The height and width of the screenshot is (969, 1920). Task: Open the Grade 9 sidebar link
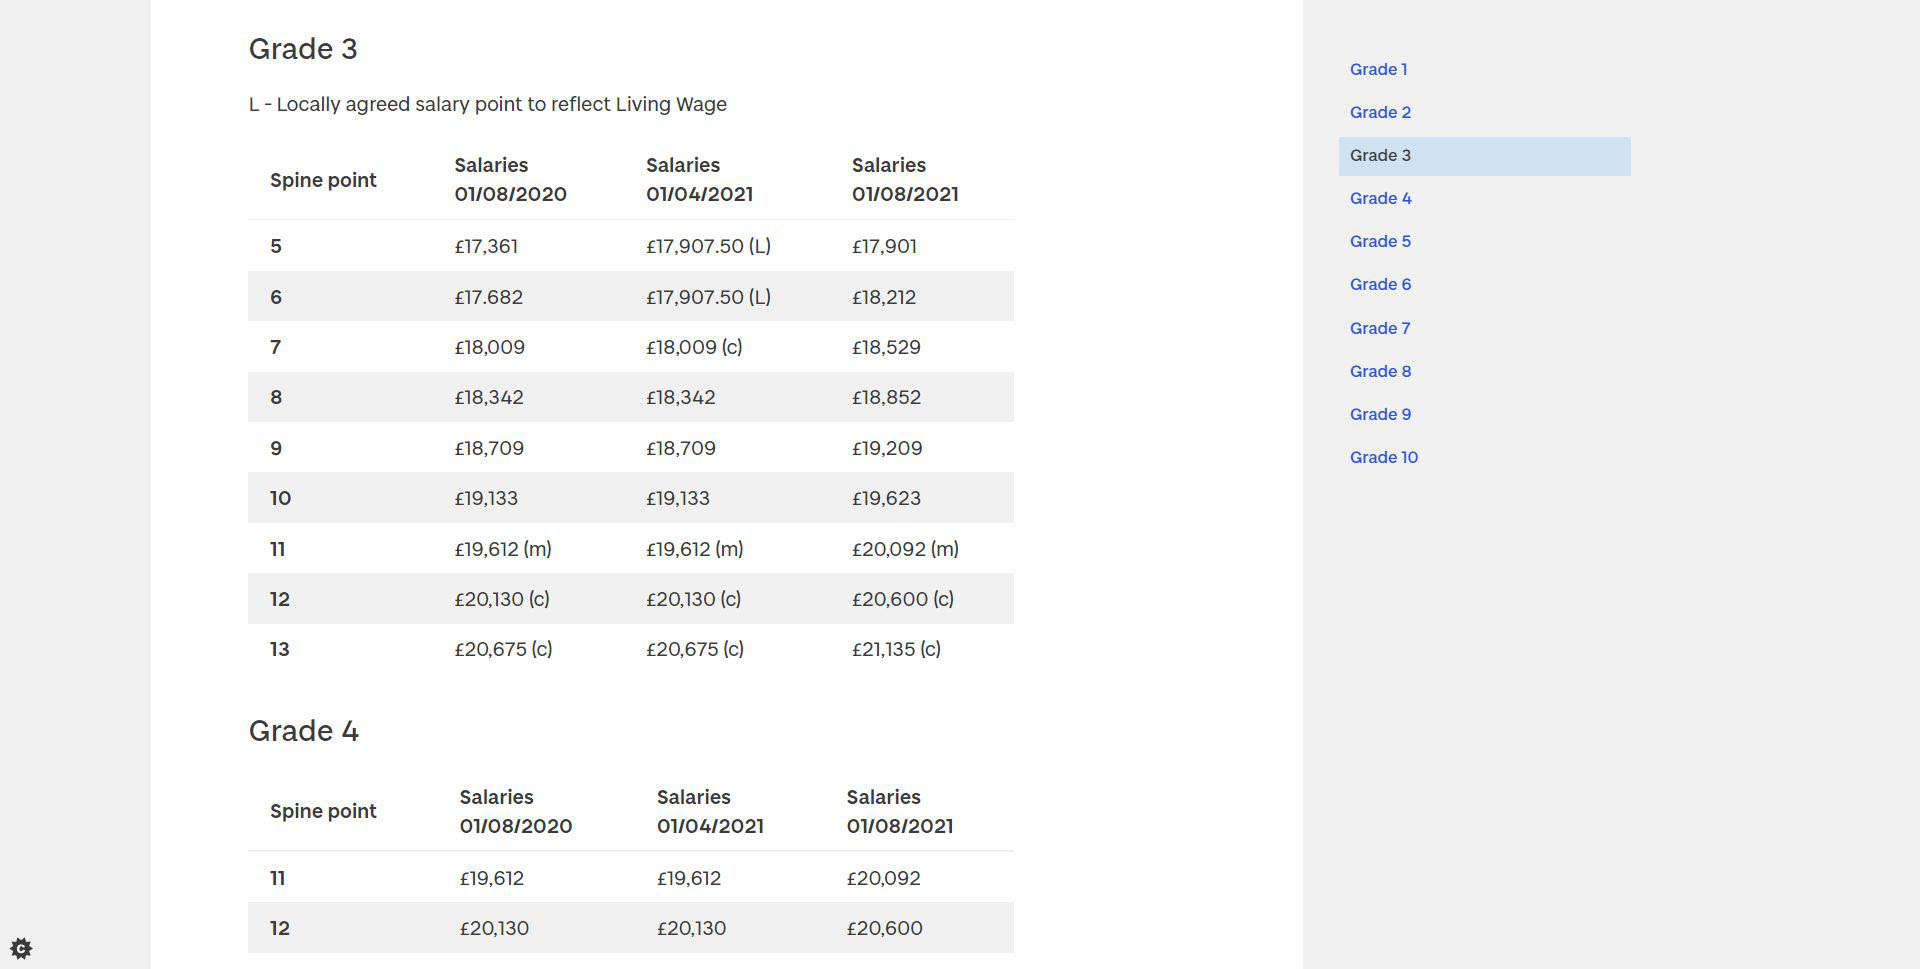1380,415
